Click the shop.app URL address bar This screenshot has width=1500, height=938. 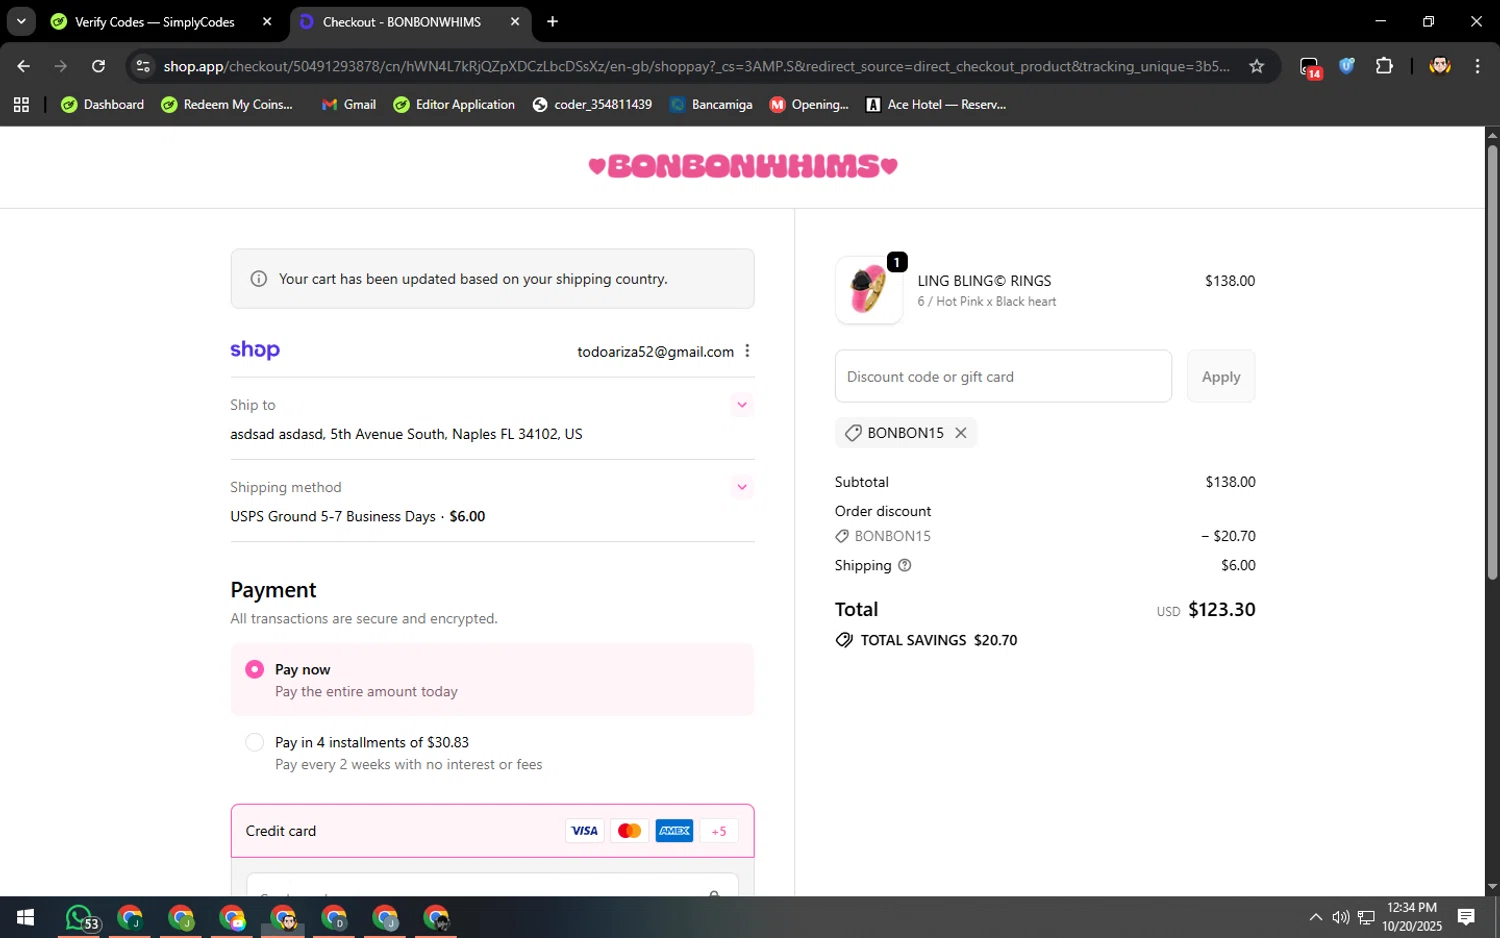696,66
